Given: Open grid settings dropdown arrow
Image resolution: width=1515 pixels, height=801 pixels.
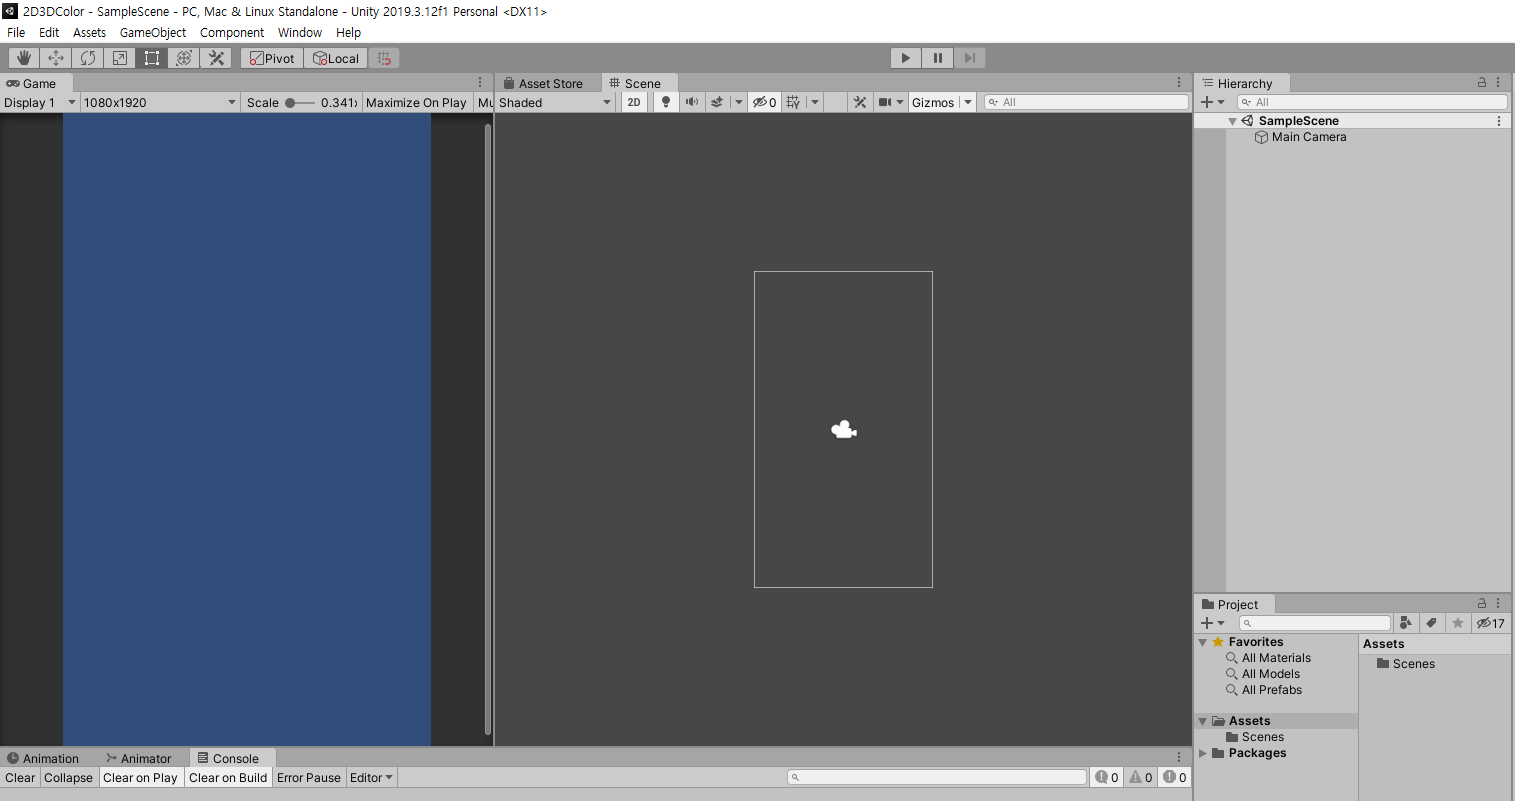Looking at the screenshot, I should coord(815,102).
